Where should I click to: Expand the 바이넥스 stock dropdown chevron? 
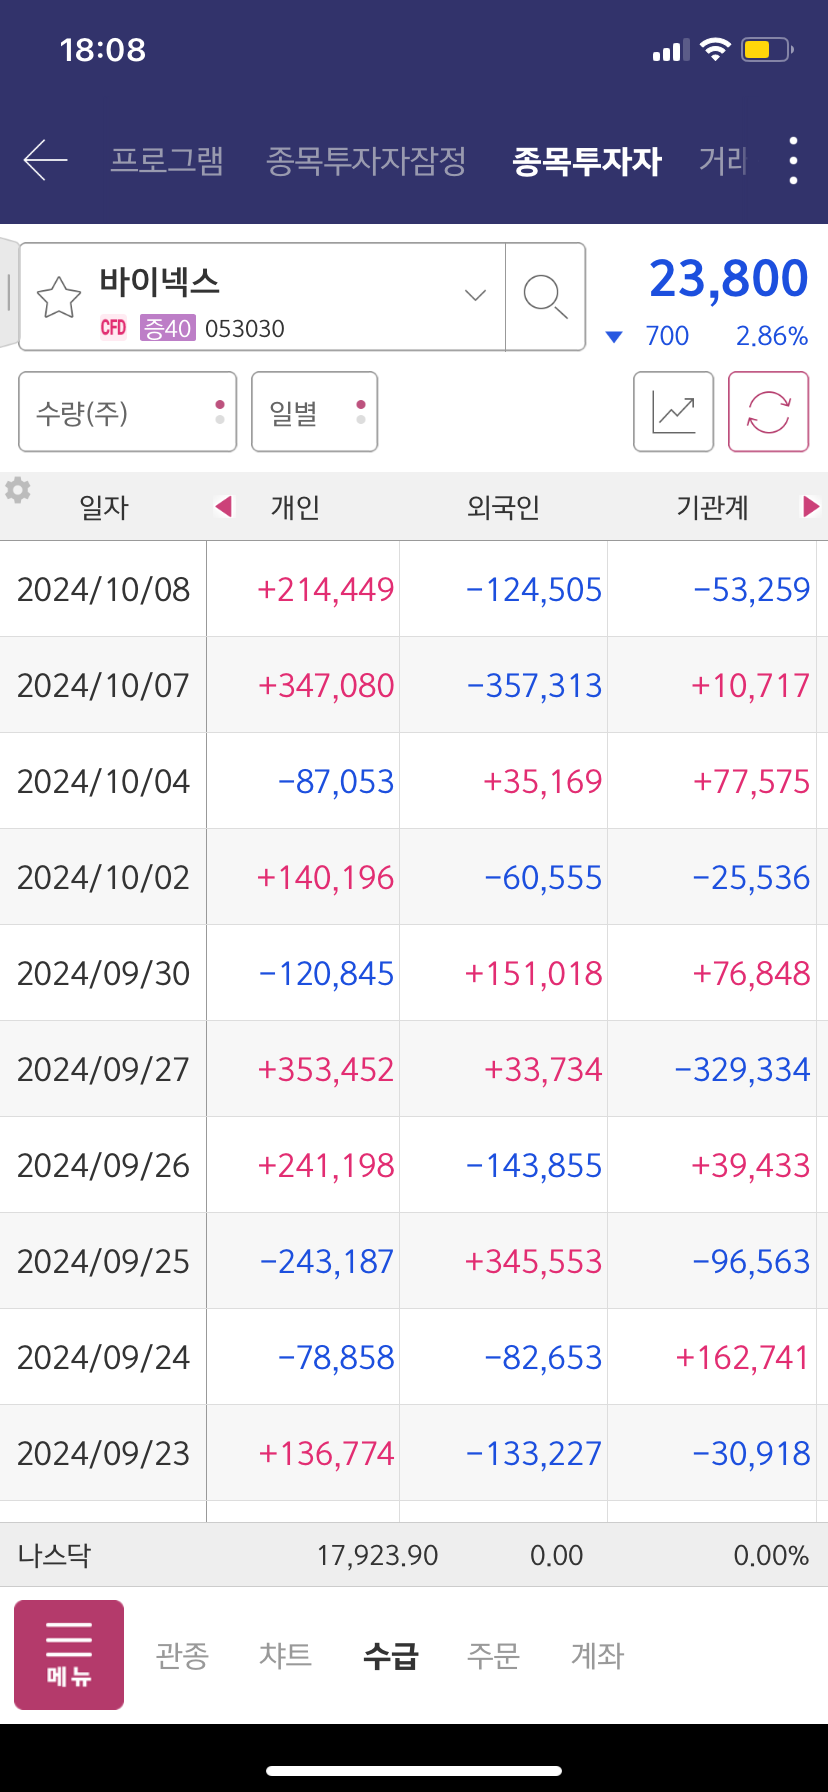tap(475, 295)
